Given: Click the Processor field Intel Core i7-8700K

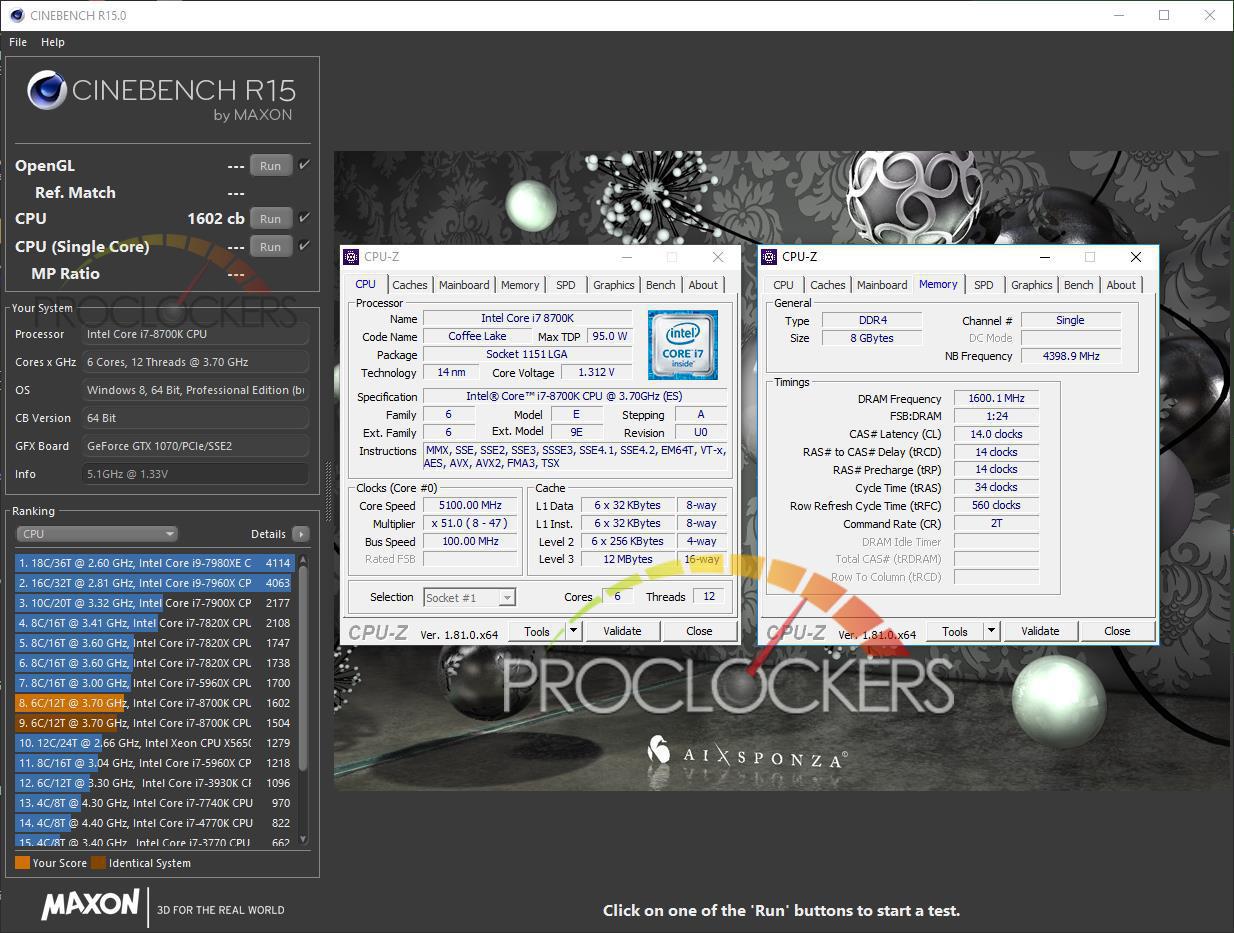Looking at the screenshot, I should point(195,334).
